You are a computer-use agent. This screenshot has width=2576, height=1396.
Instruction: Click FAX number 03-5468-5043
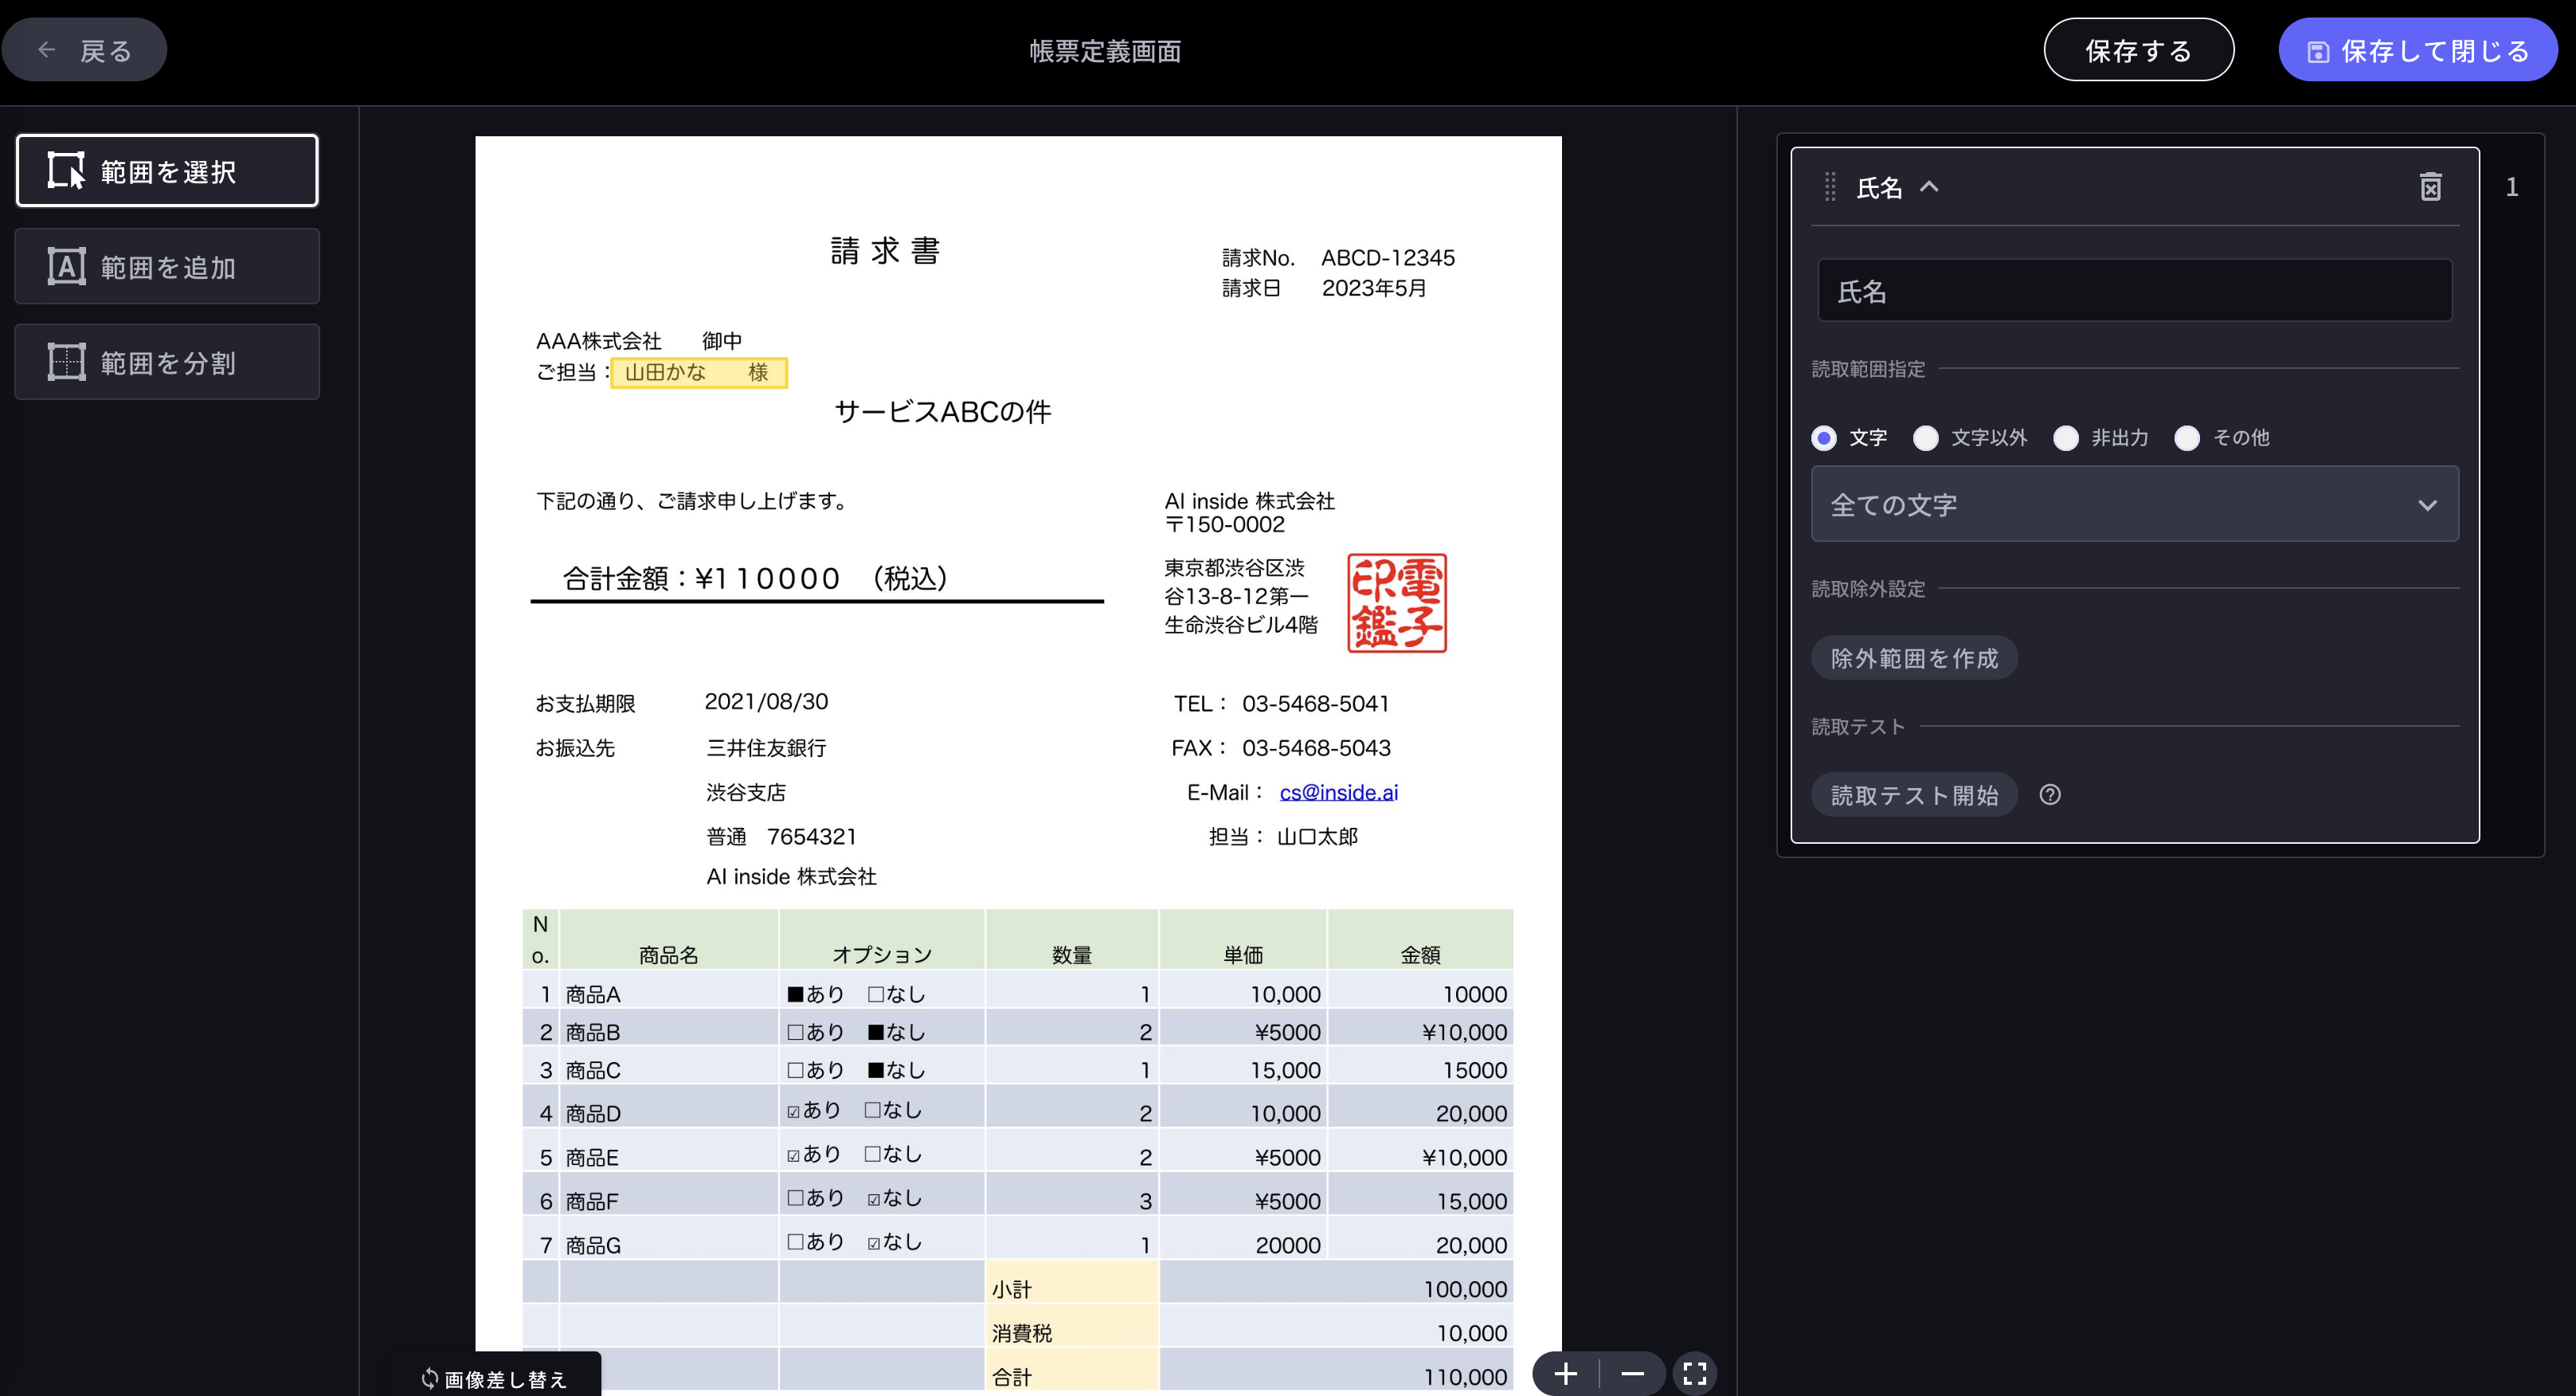1315,747
